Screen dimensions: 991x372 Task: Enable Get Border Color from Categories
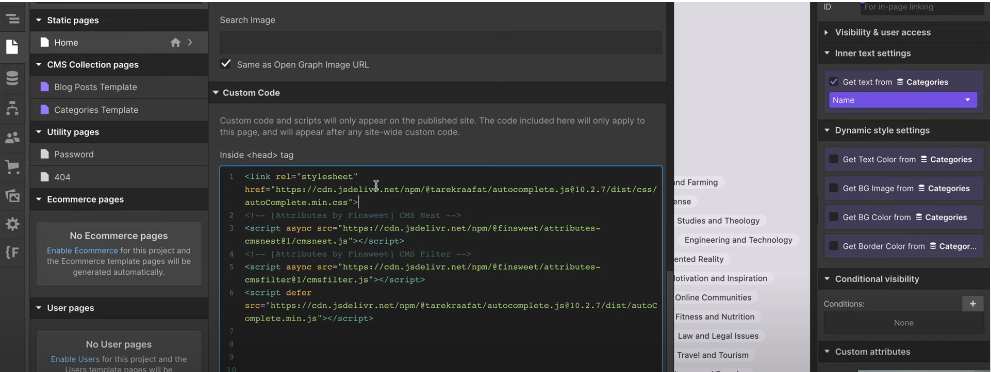click(834, 246)
